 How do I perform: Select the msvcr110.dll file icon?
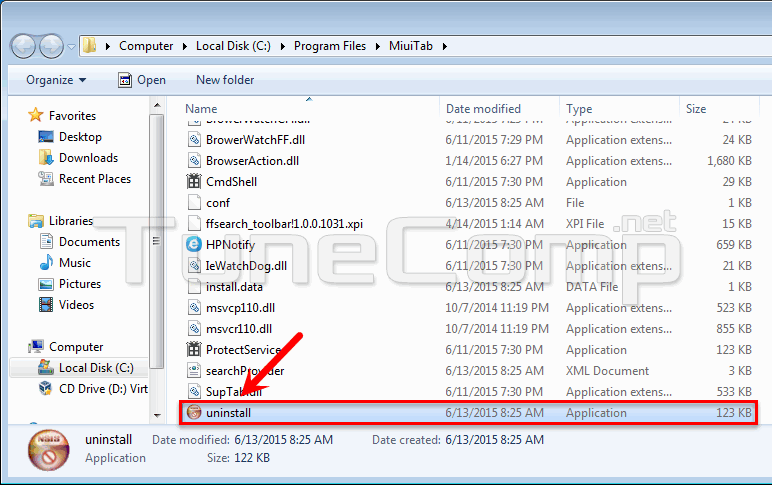tap(194, 329)
